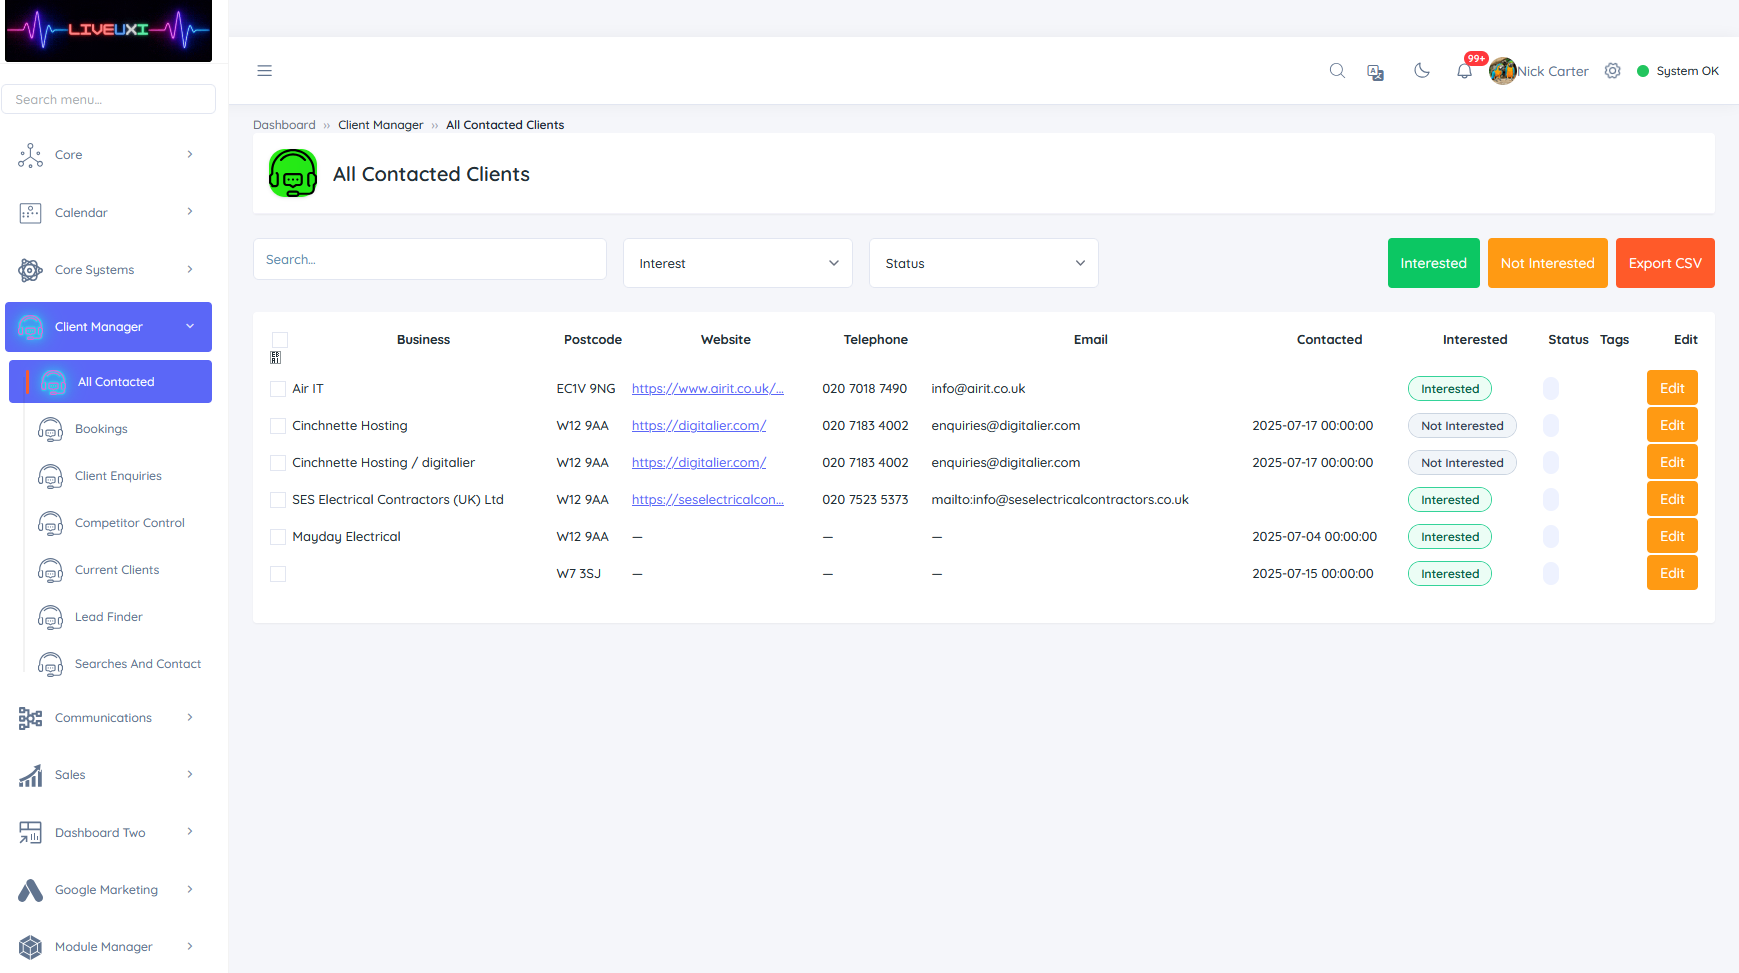Screen dimensions: 1739x973
Task: Open Client Enquiries menu item
Action: pyautogui.click(x=118, y=476)
